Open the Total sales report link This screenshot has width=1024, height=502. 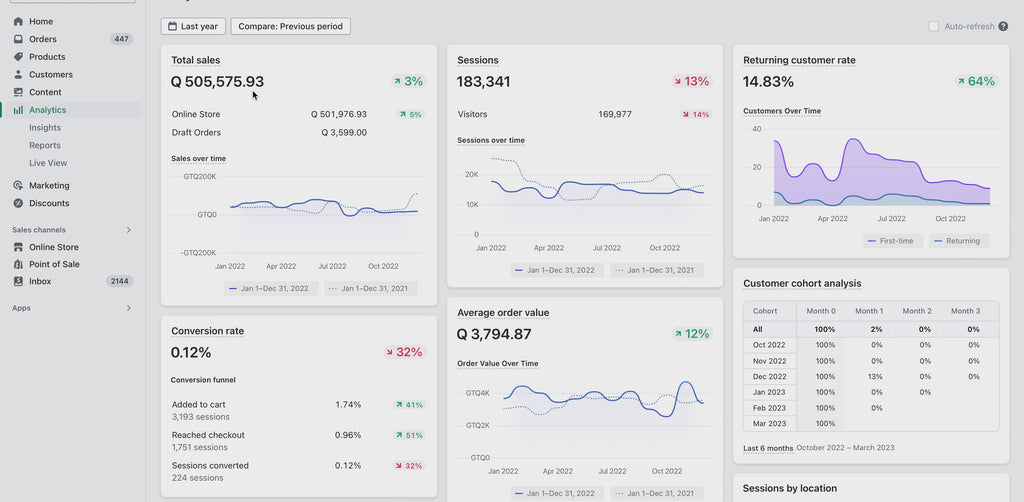click(x=196, y=60)
